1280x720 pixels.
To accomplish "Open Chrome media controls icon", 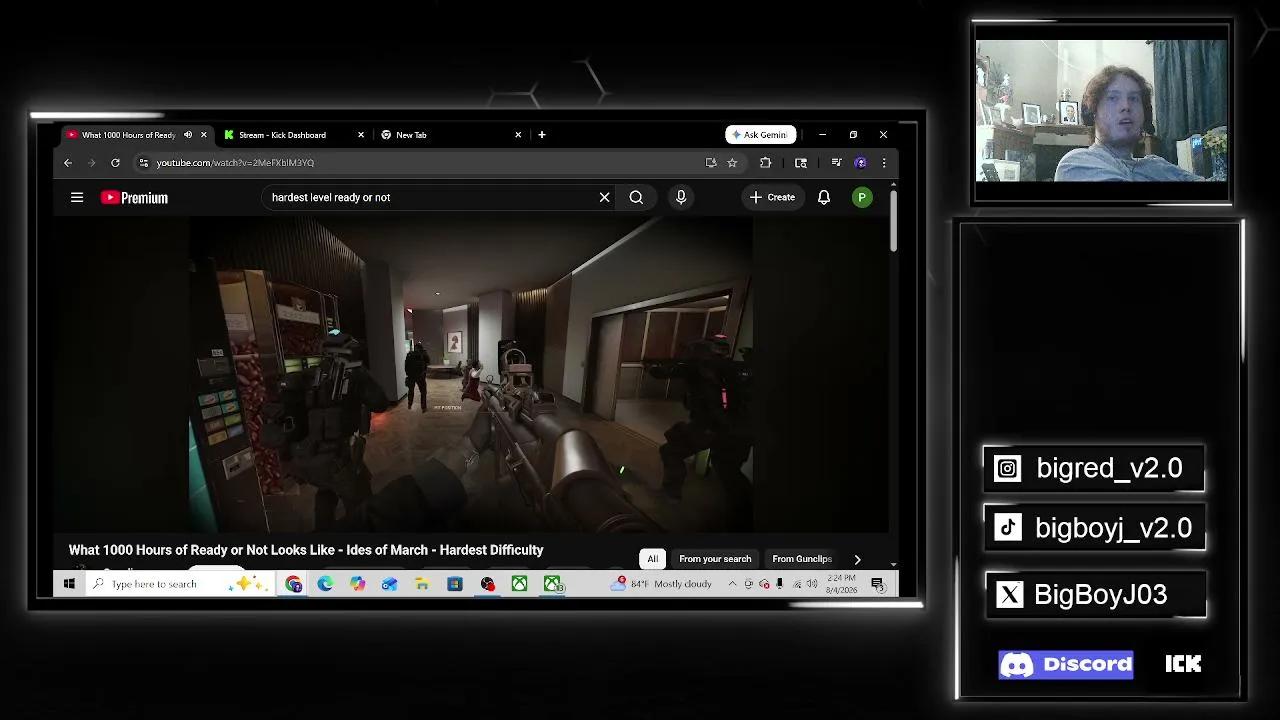I will 836,163.
